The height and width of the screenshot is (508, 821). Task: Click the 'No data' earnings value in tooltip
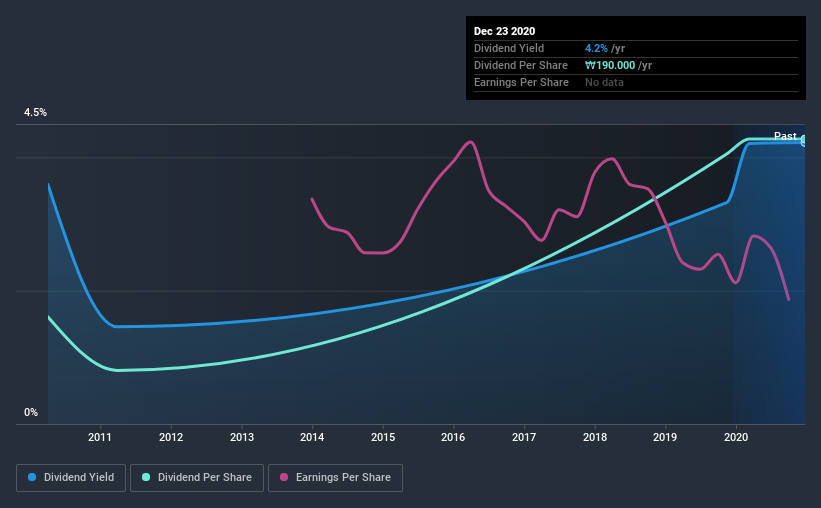(x=604, y=82)
